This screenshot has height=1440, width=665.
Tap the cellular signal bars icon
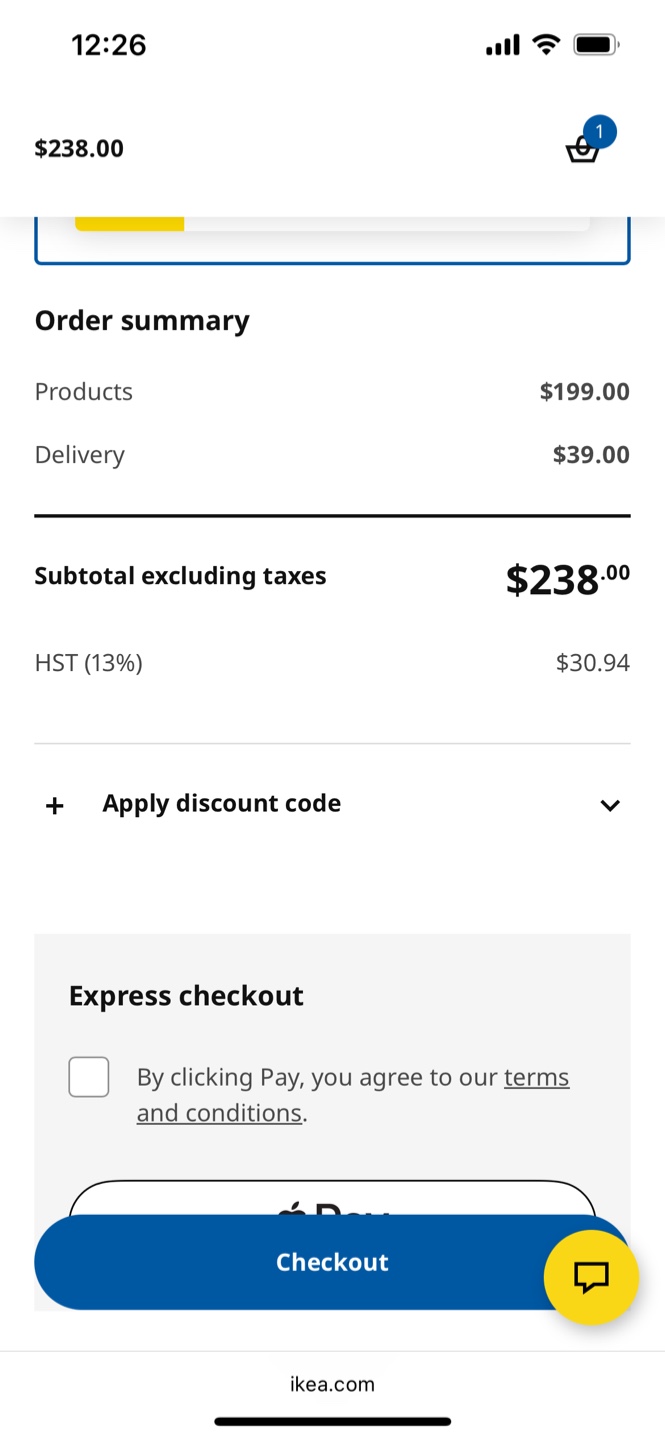[503, 45]
